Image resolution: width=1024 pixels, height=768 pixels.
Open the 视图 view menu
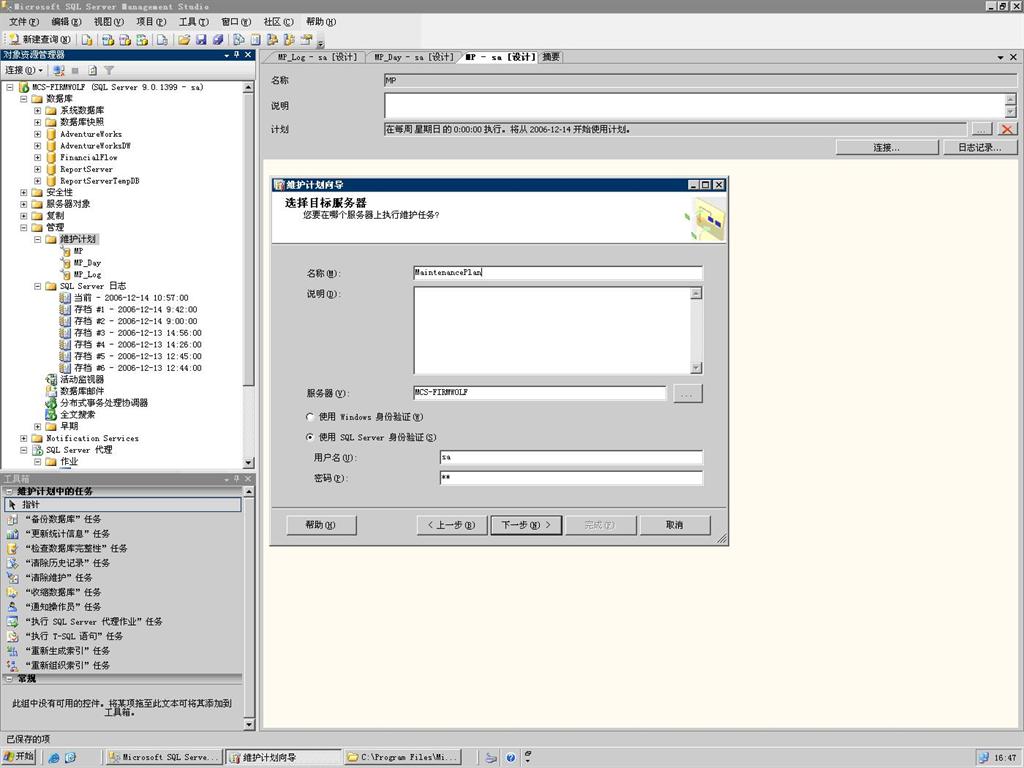click(x=108, y=22)
